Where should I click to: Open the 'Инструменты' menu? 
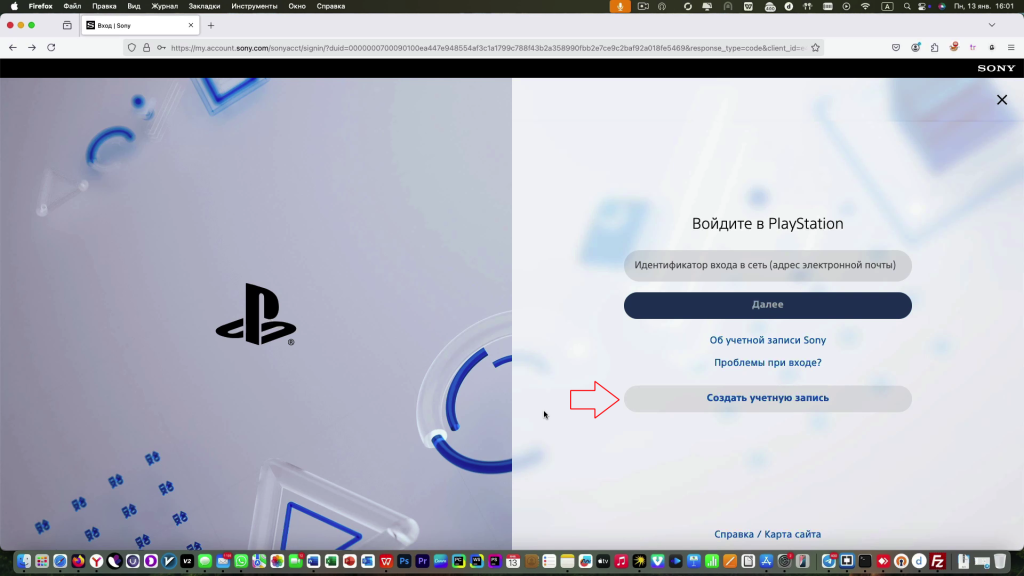coord(253,6)
